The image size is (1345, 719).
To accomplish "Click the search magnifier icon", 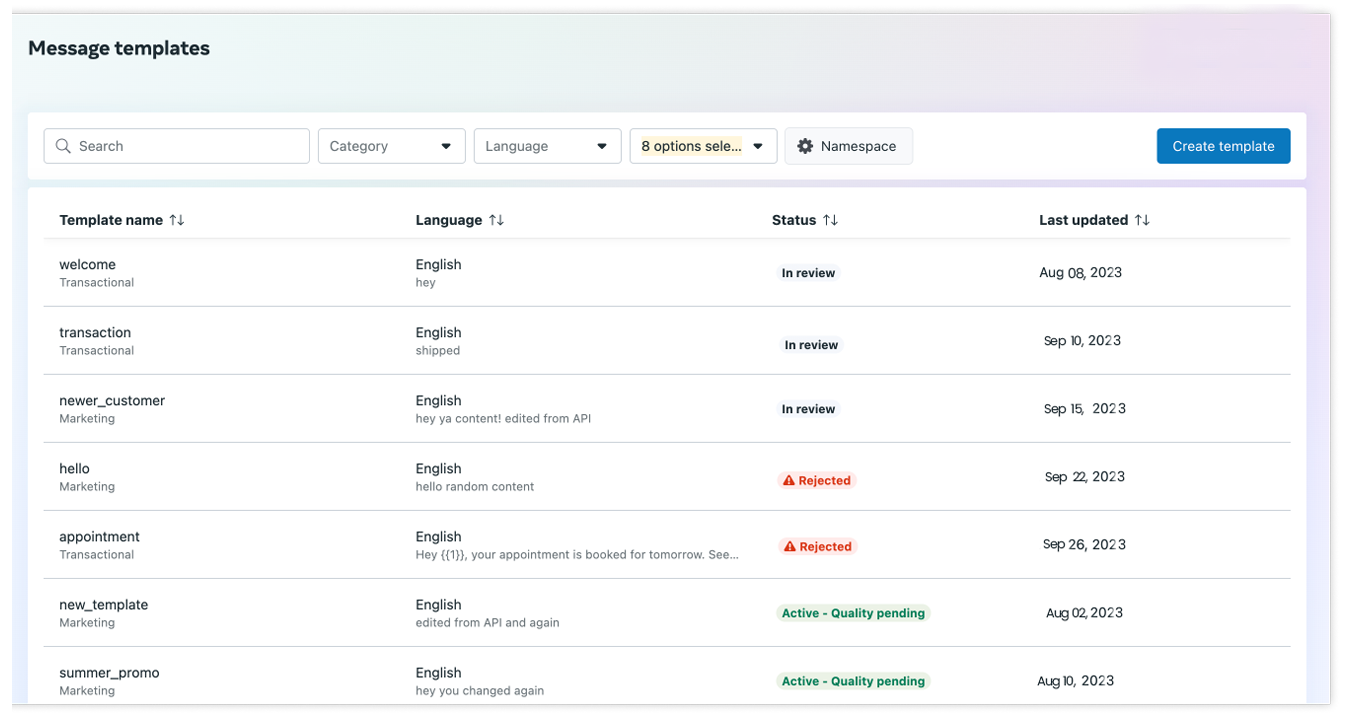I will [x=63, y=146].
